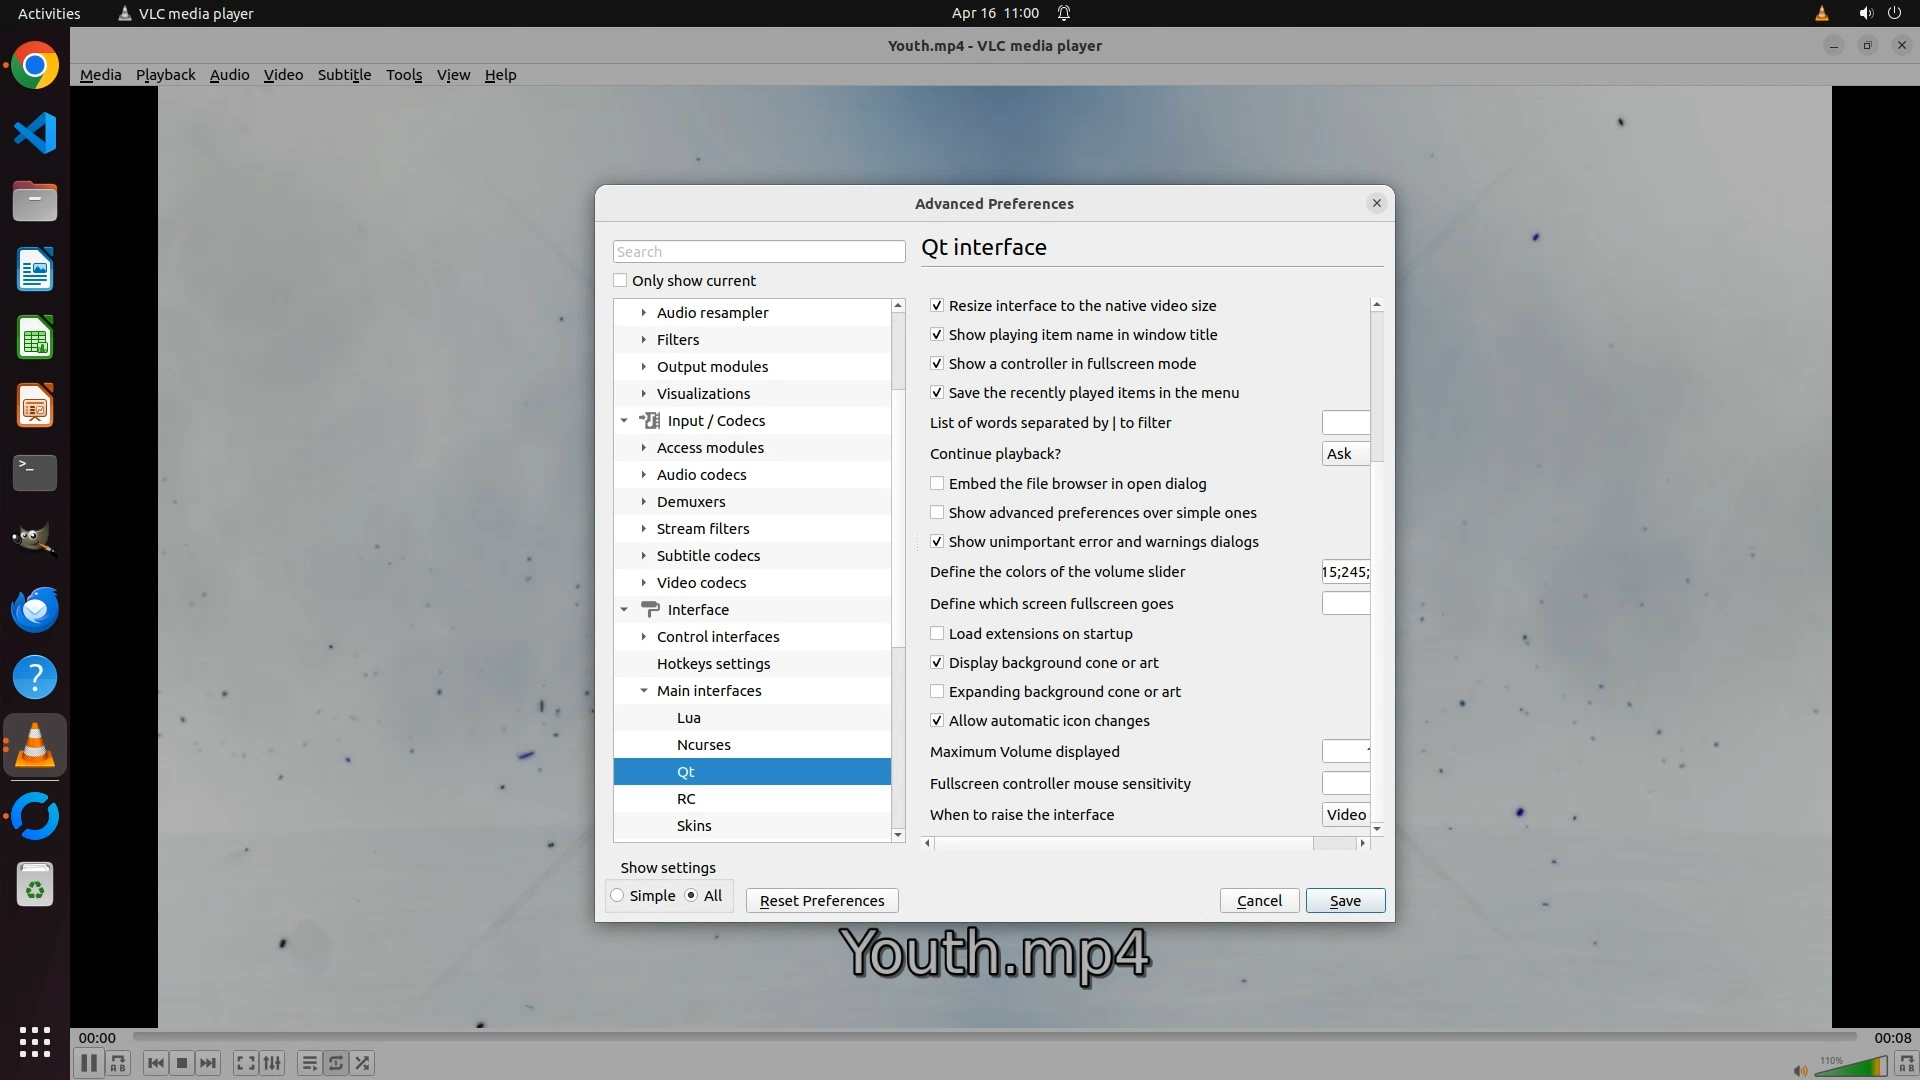Uncheck Resize interface to native video size

(937, 306)
